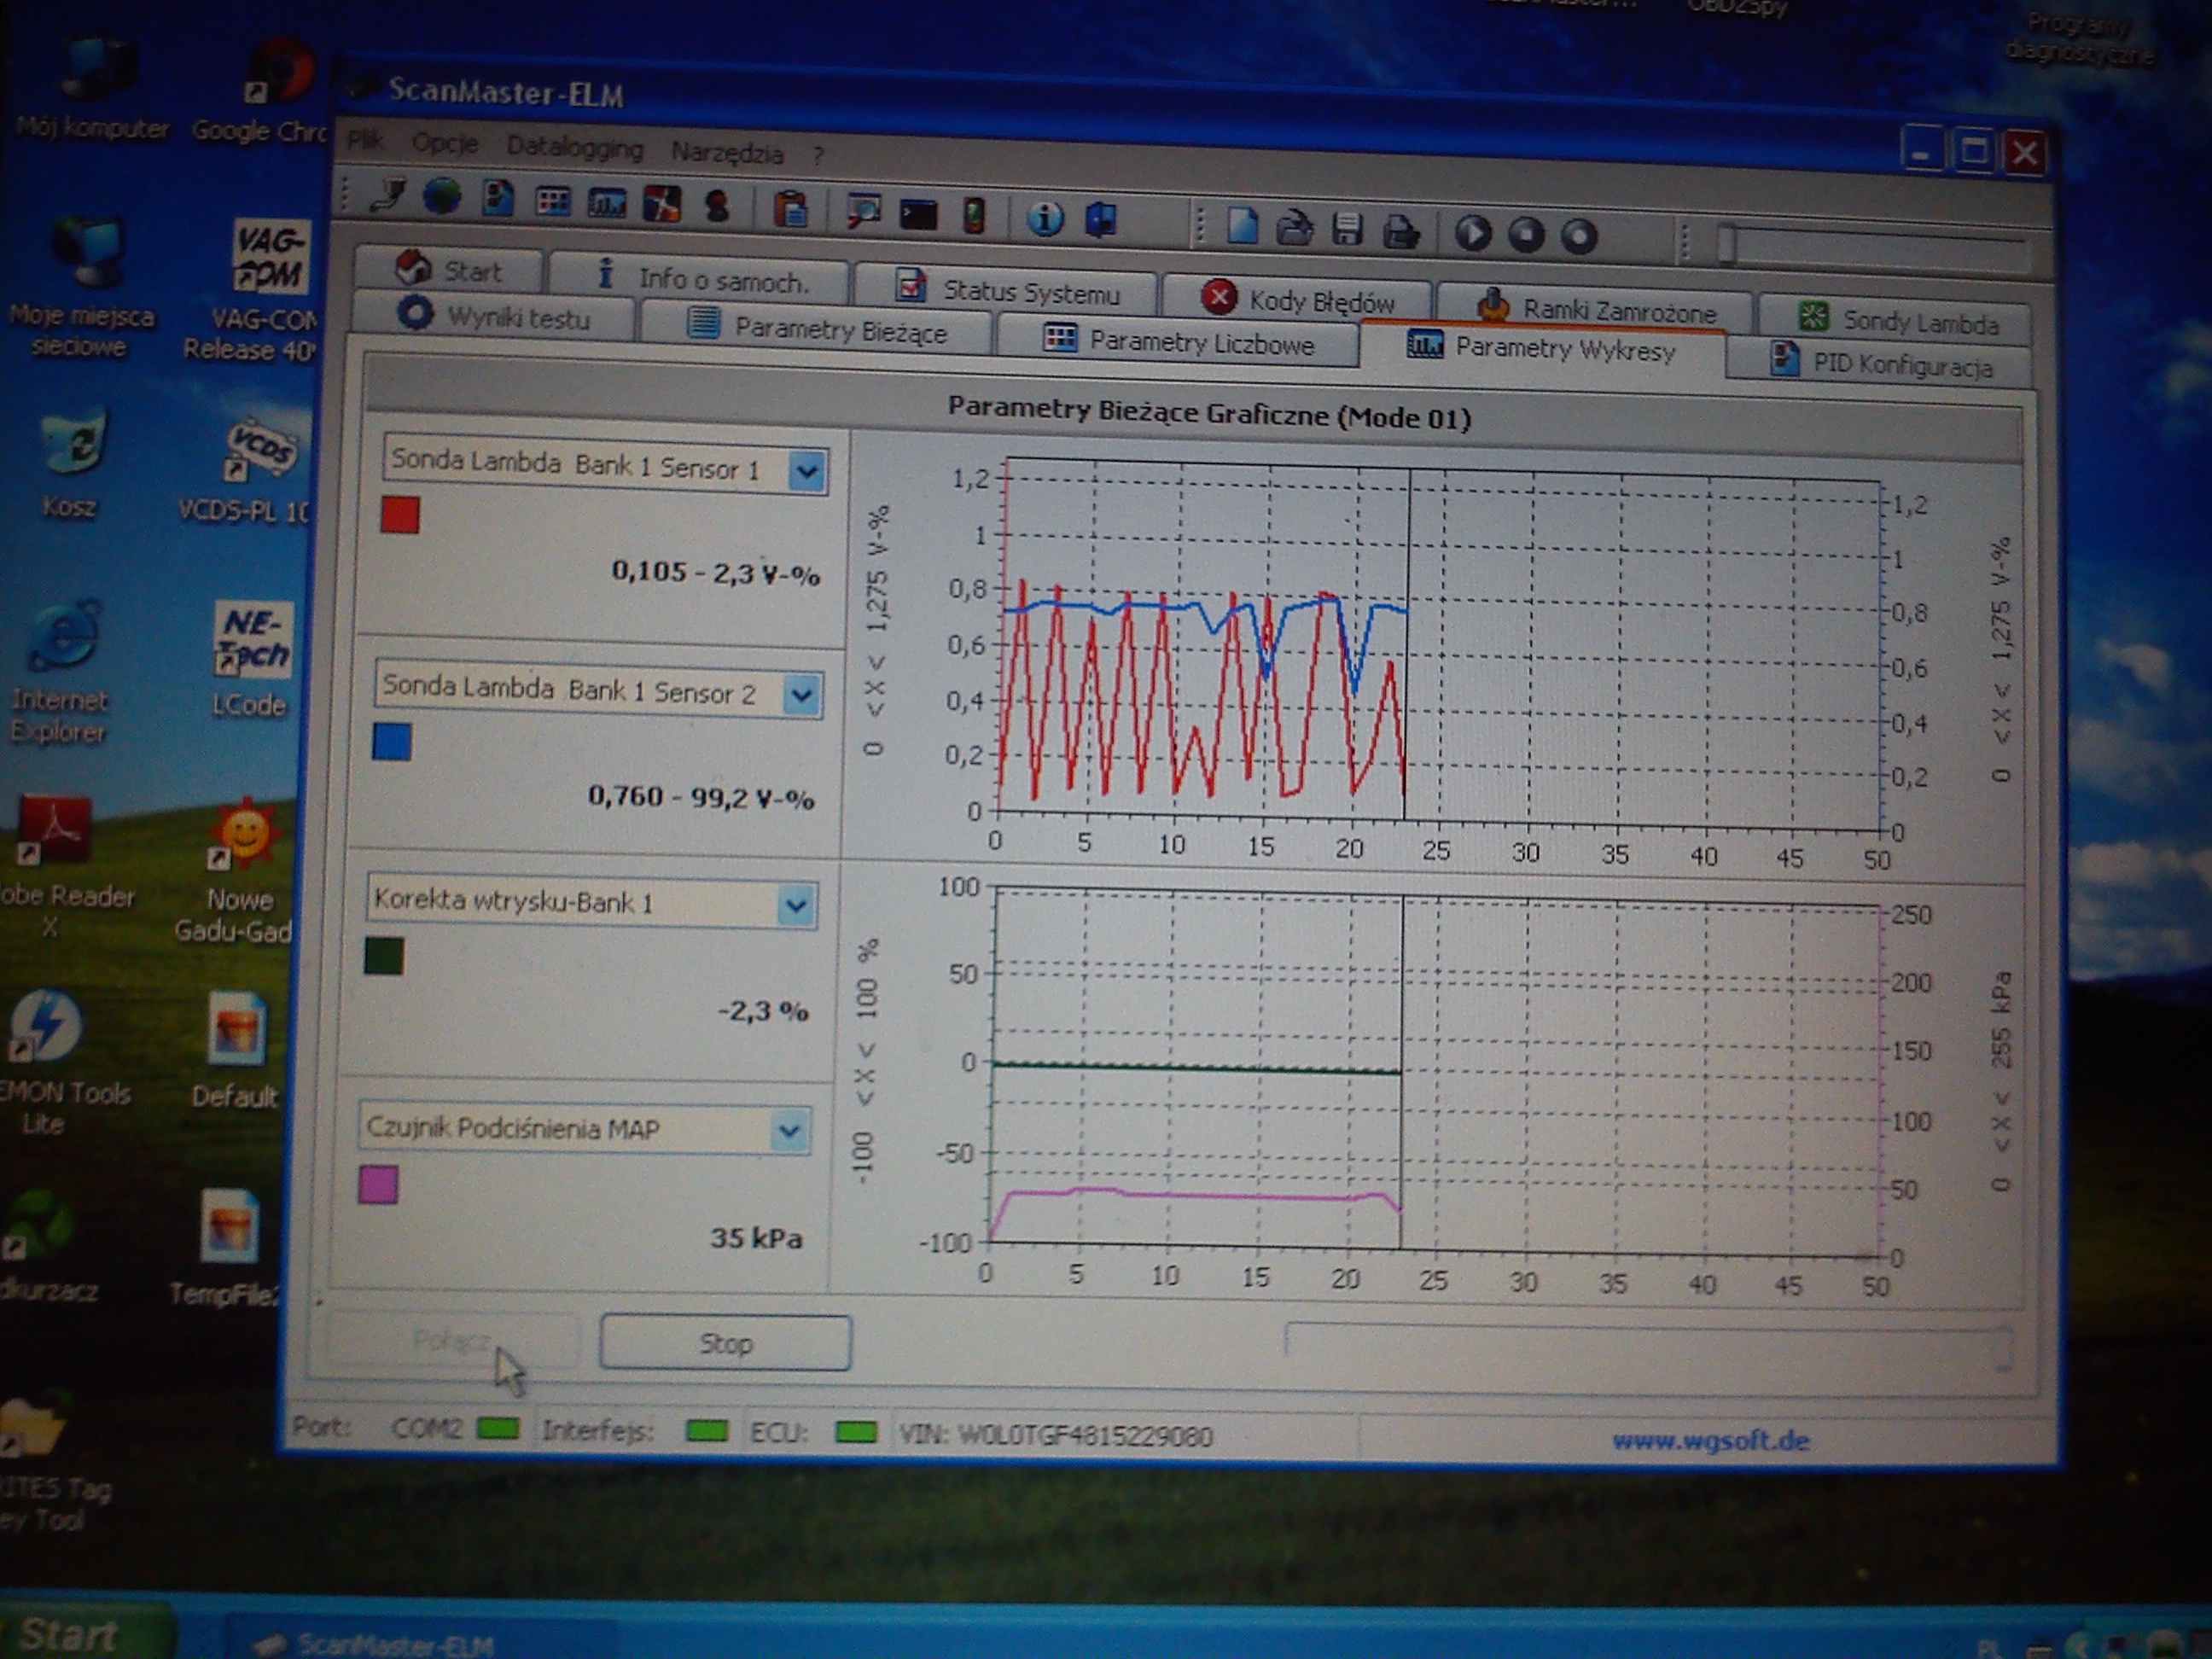Click the Windows Start button
Screen dimensions: 2212x1659
click(x=70, y=1634)
